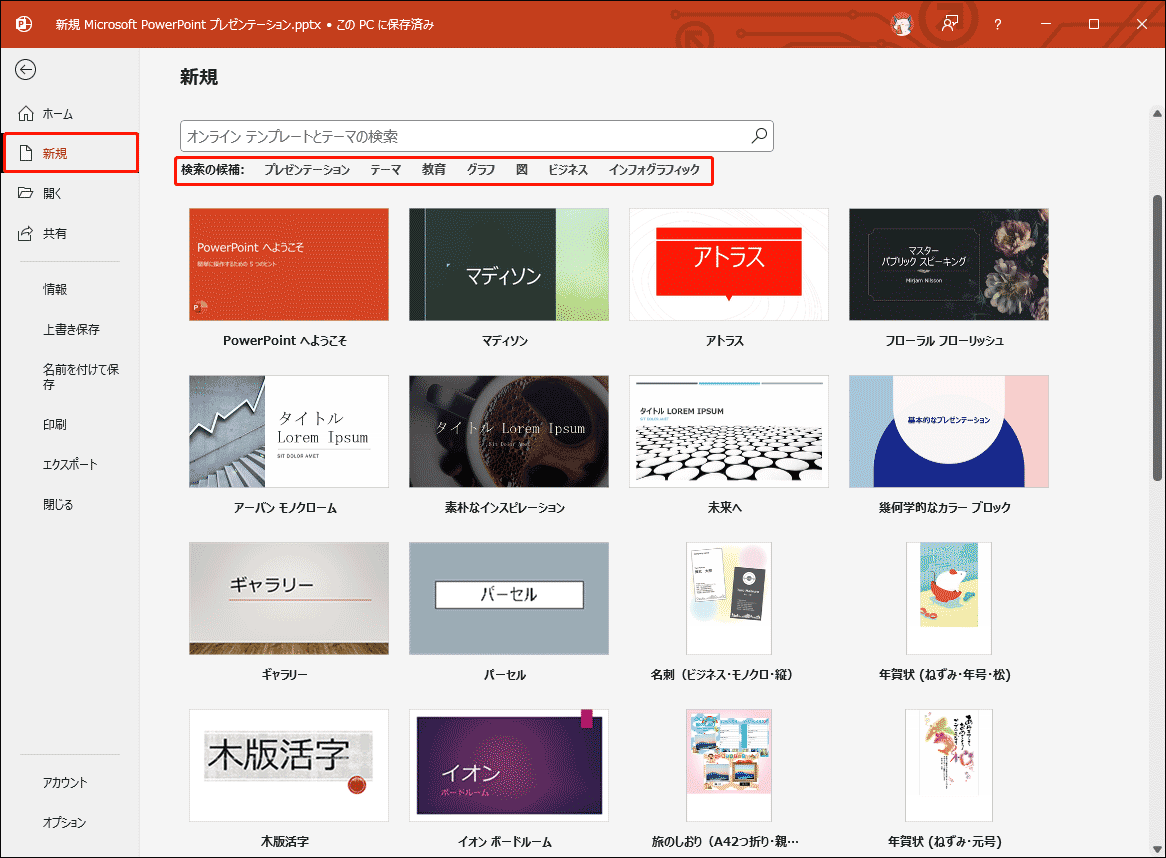The width and height of the screenshot is (1166, 858).
Task: Click the 図 search suggestion
Action: click(x=522, y=170)
